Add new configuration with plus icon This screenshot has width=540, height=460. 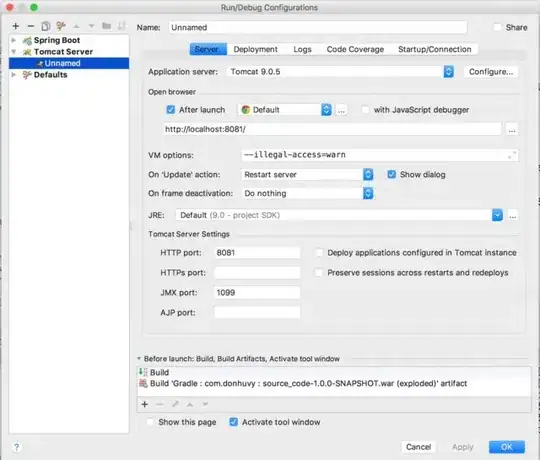(x=15, y=26)
